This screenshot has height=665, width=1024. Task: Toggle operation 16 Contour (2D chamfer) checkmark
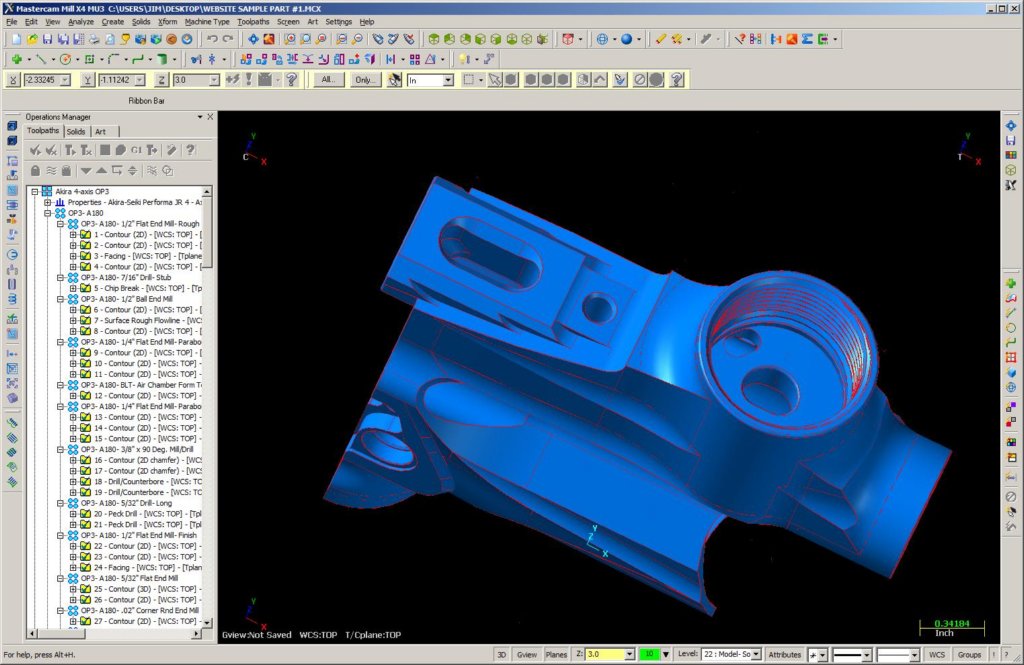[x=85, y=460]
